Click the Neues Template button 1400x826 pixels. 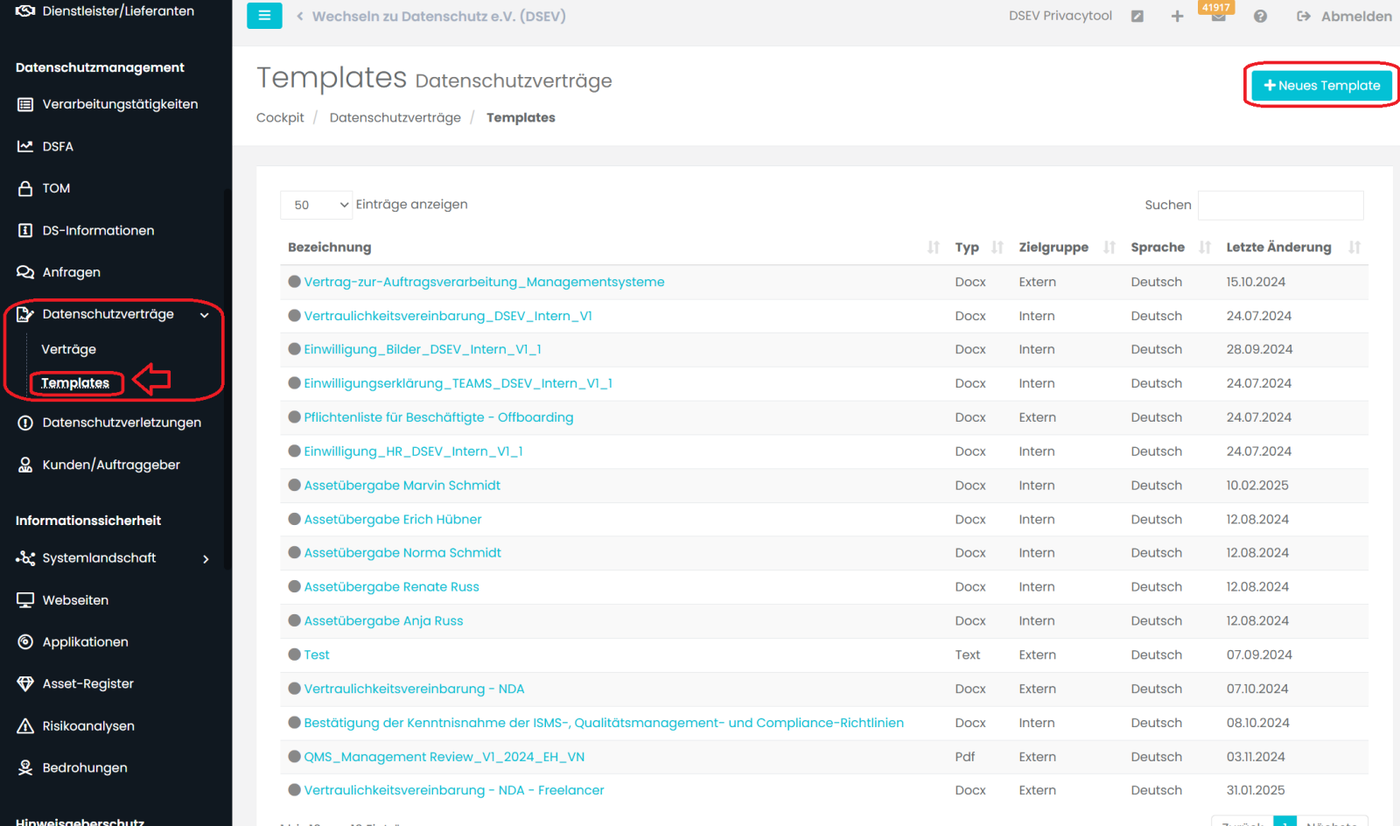tap(1321, 85)
